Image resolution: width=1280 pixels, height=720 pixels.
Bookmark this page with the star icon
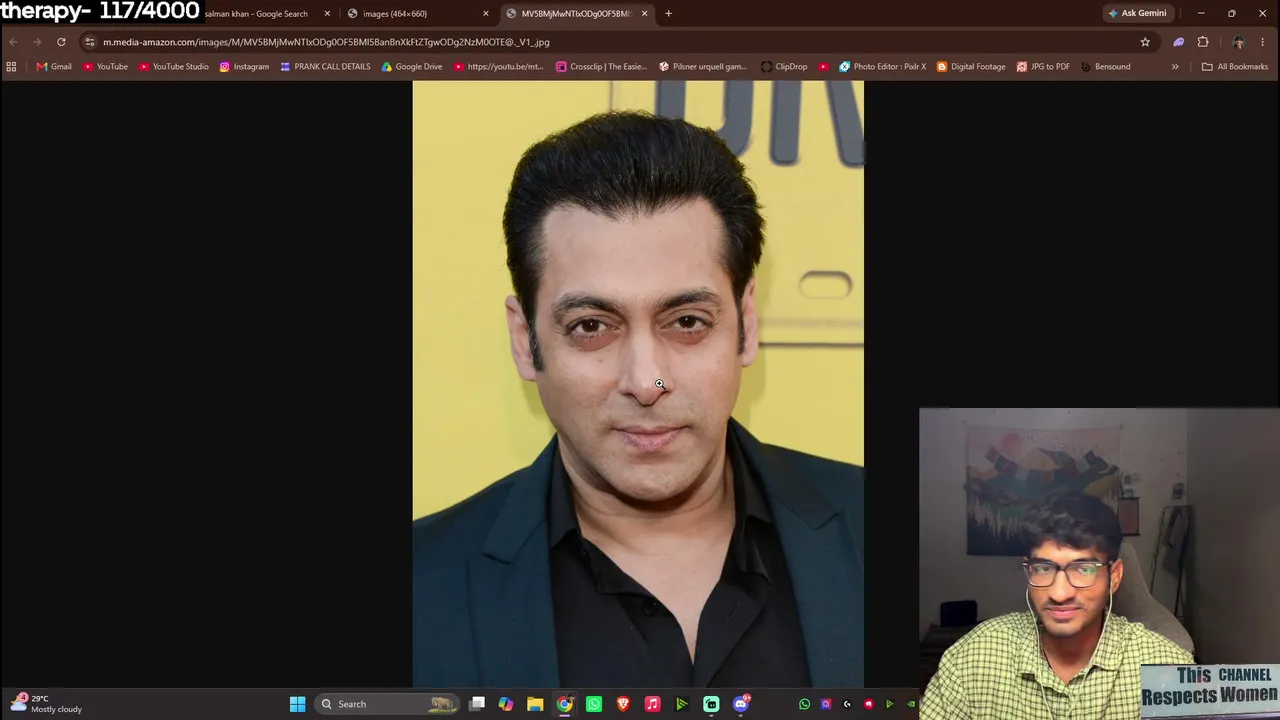[1145, 42]
